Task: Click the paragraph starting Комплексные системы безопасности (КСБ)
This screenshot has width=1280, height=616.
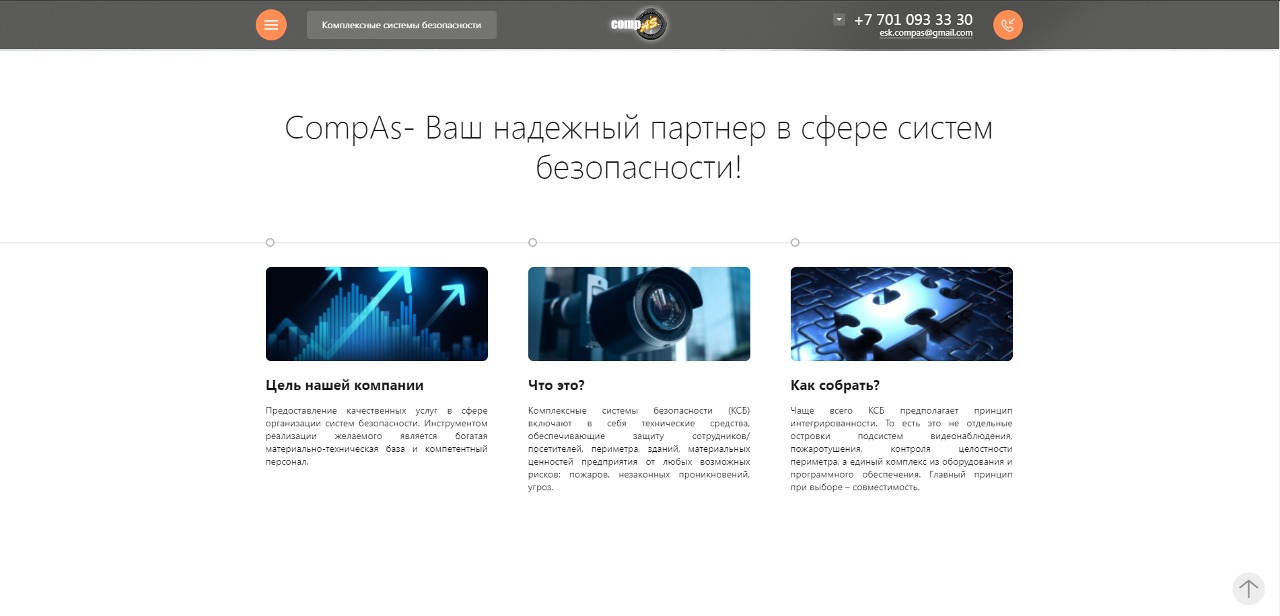Action: point(639,449)
